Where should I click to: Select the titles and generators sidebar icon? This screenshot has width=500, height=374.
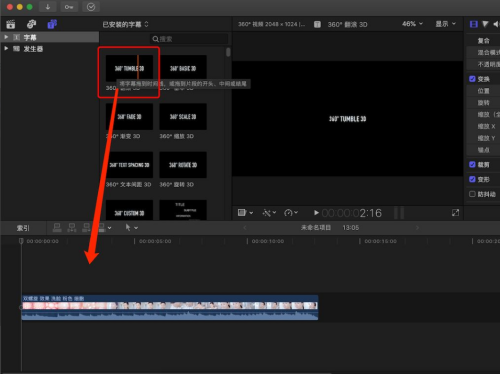coord(52,24)
